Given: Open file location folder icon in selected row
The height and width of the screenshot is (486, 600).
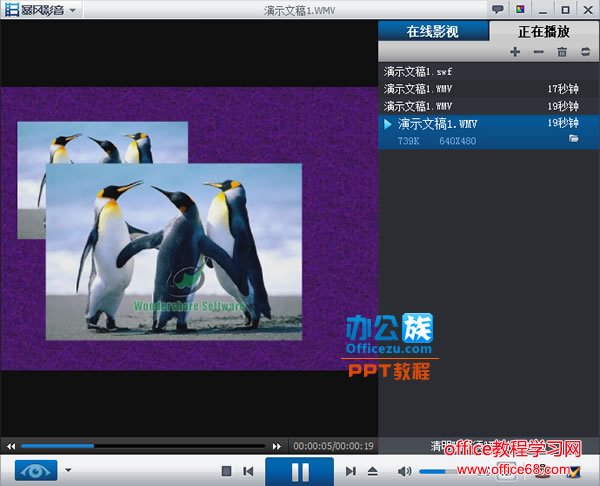Looking at the screenshot, I should click(573, 139).
